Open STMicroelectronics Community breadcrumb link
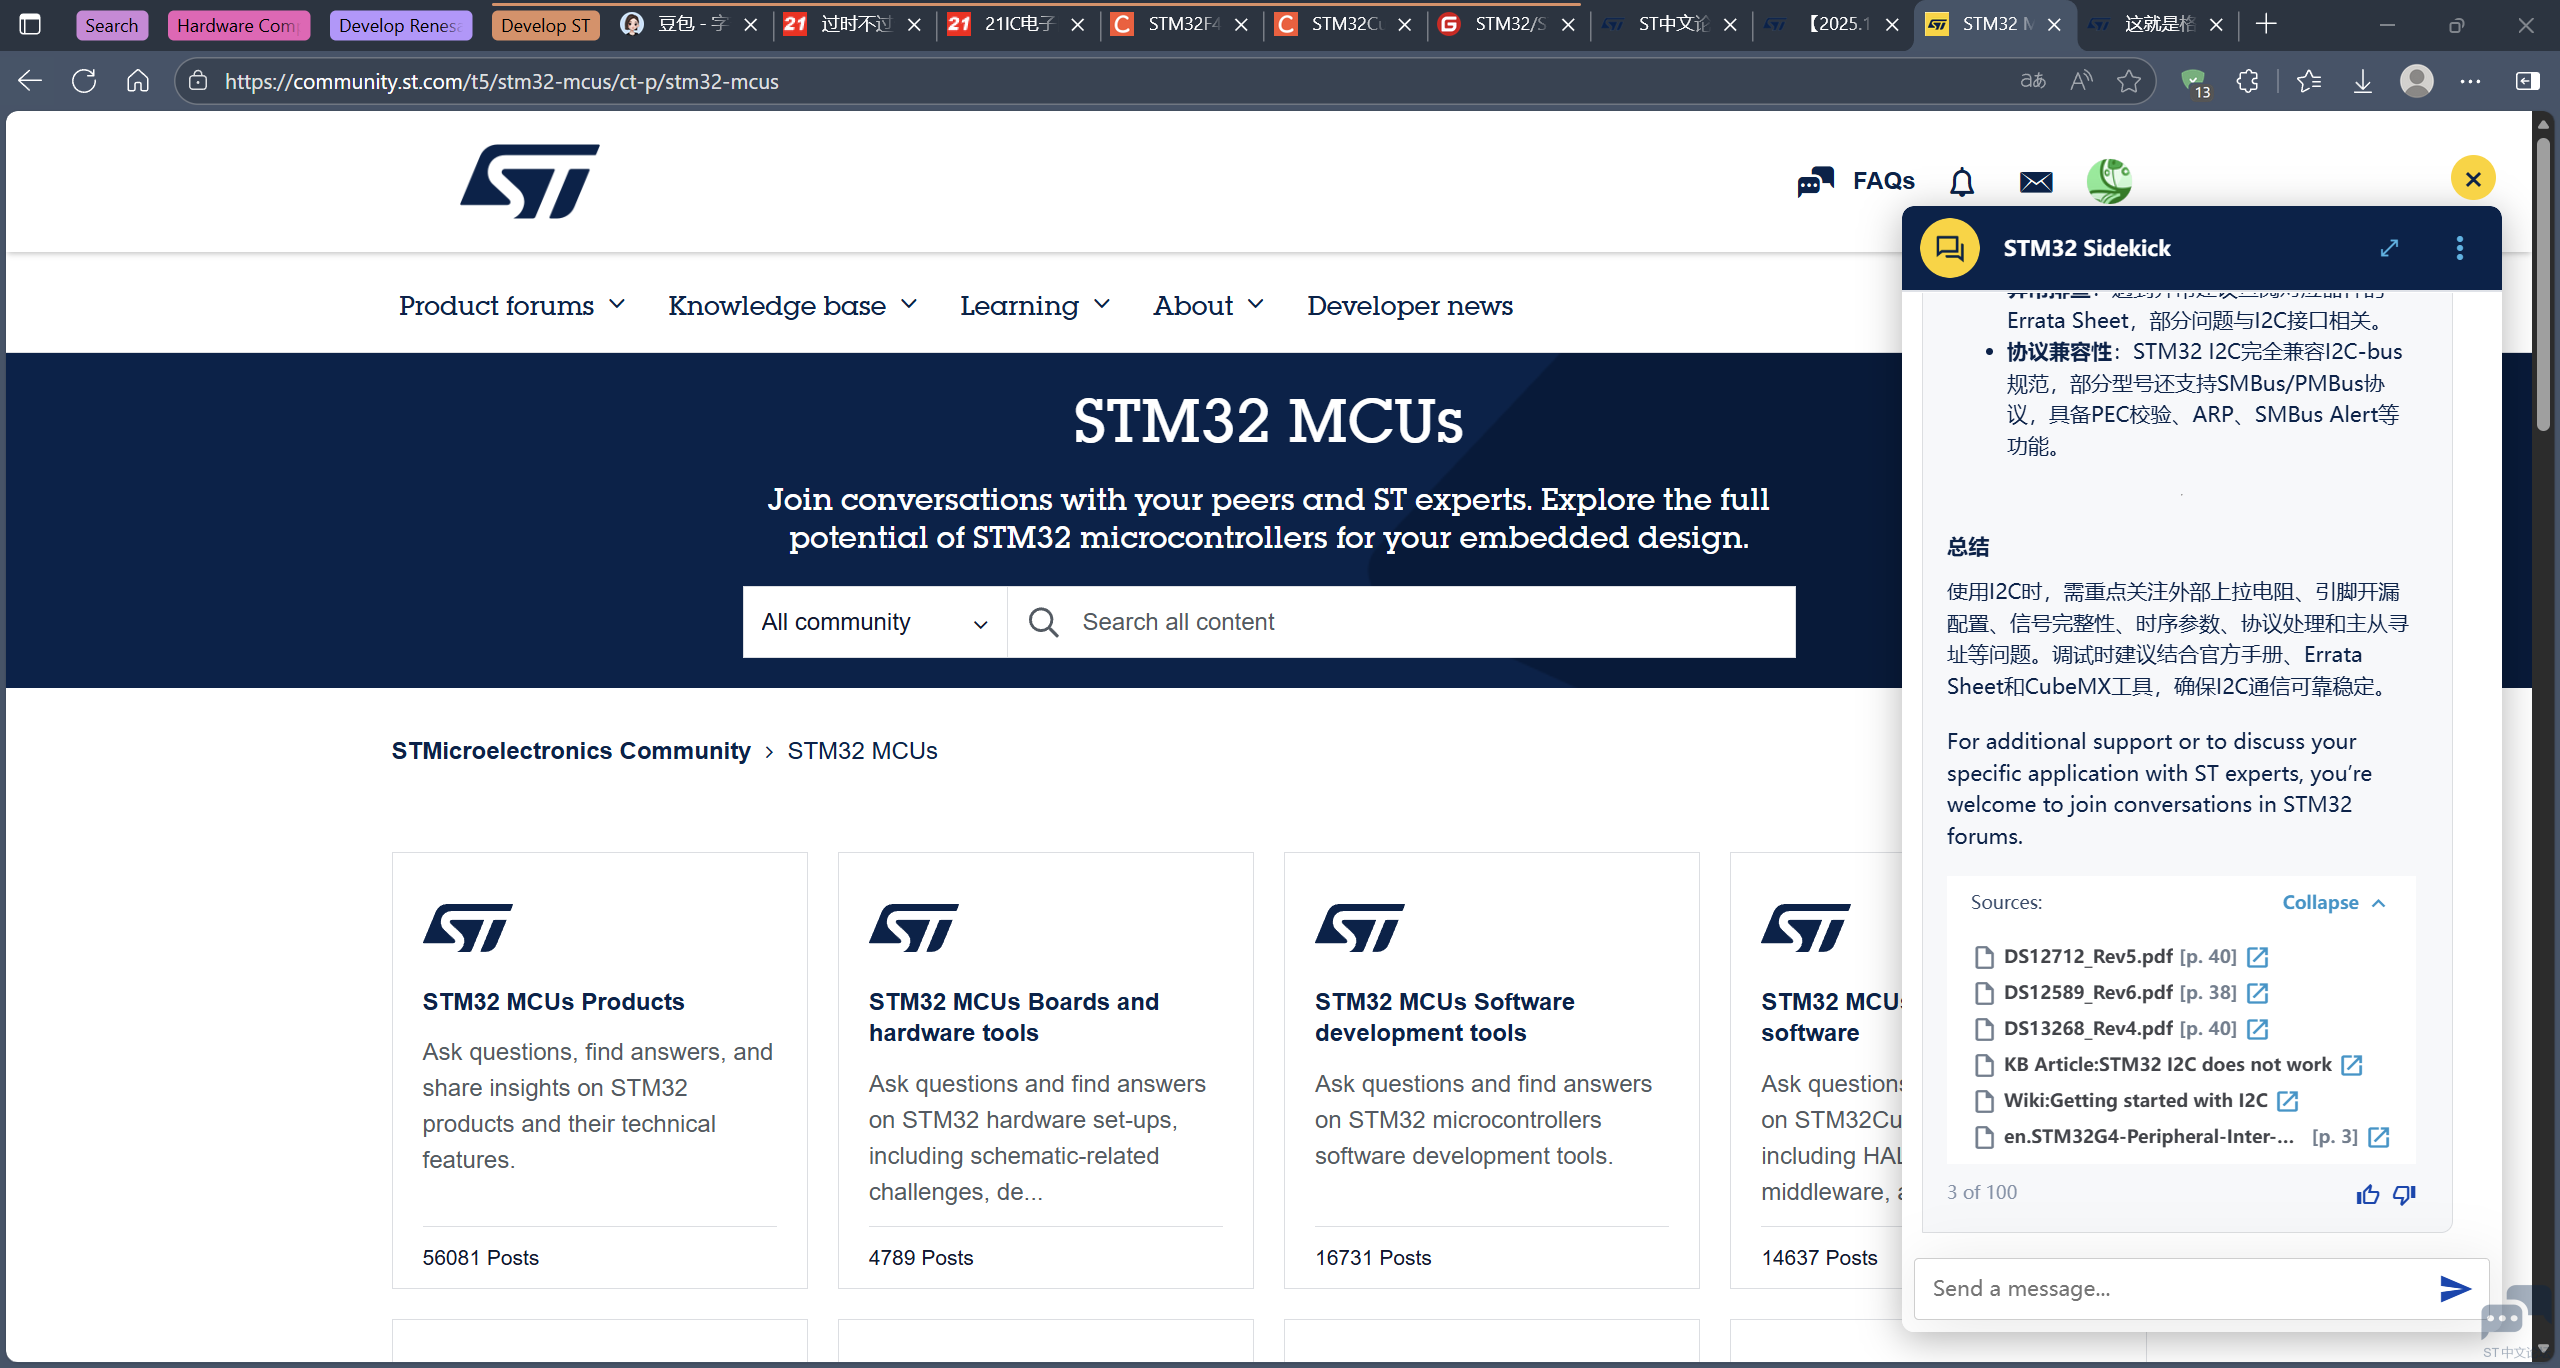Image resolution: width=2560 pixels, height=1368 pixels. (570, 751)
